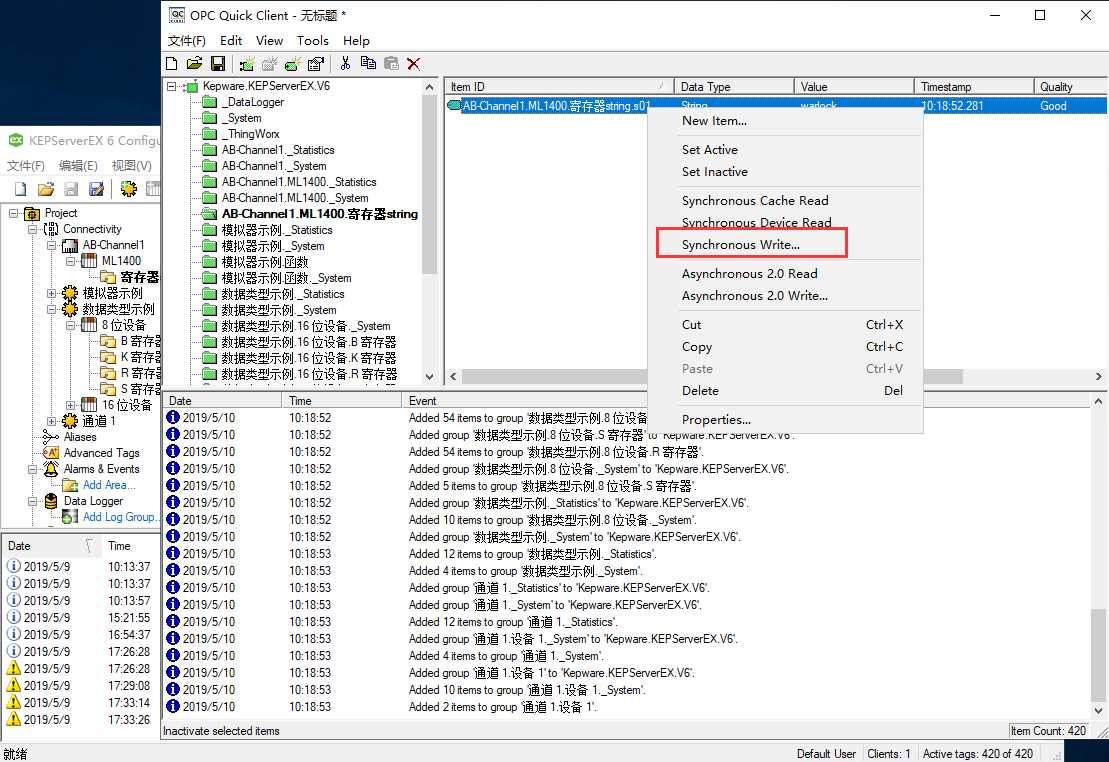The height and width of the screenshot is (762, 1109).
Task: Click the Properties toolbar icon in OPC Quick Client
Action: [x=315, y=64]
